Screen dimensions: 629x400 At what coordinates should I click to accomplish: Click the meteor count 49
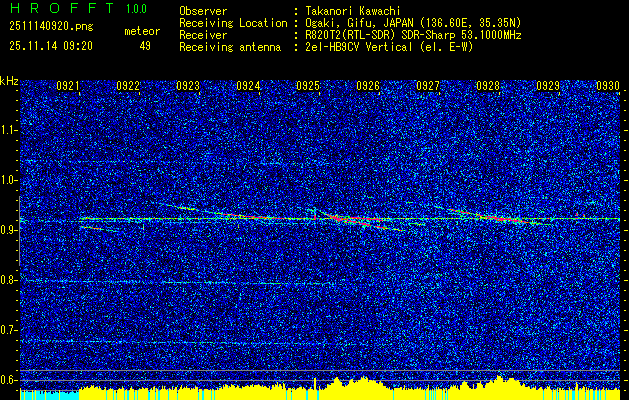[145, 46]
